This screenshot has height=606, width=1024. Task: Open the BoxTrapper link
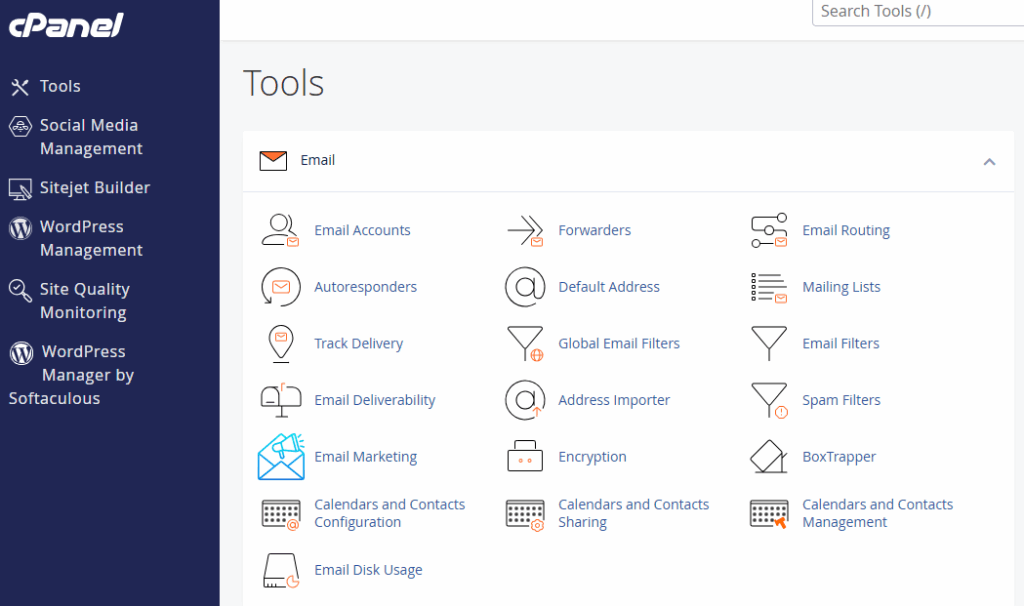[839, 457]
